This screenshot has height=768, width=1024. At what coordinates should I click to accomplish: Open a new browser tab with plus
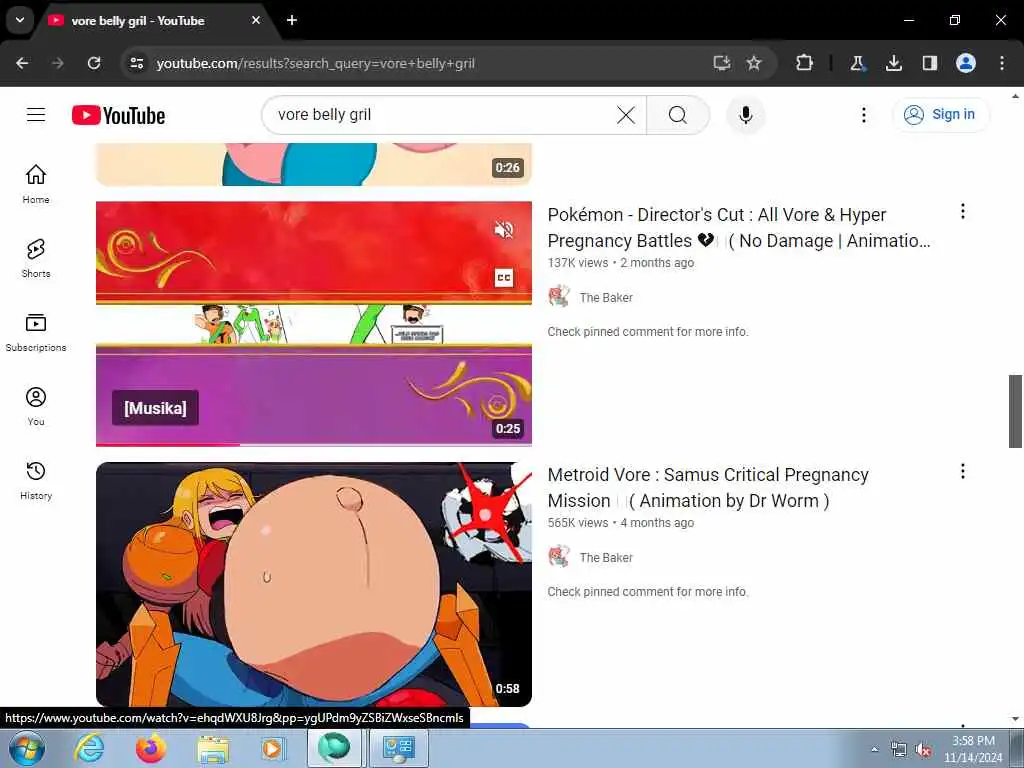coord(292,20)
